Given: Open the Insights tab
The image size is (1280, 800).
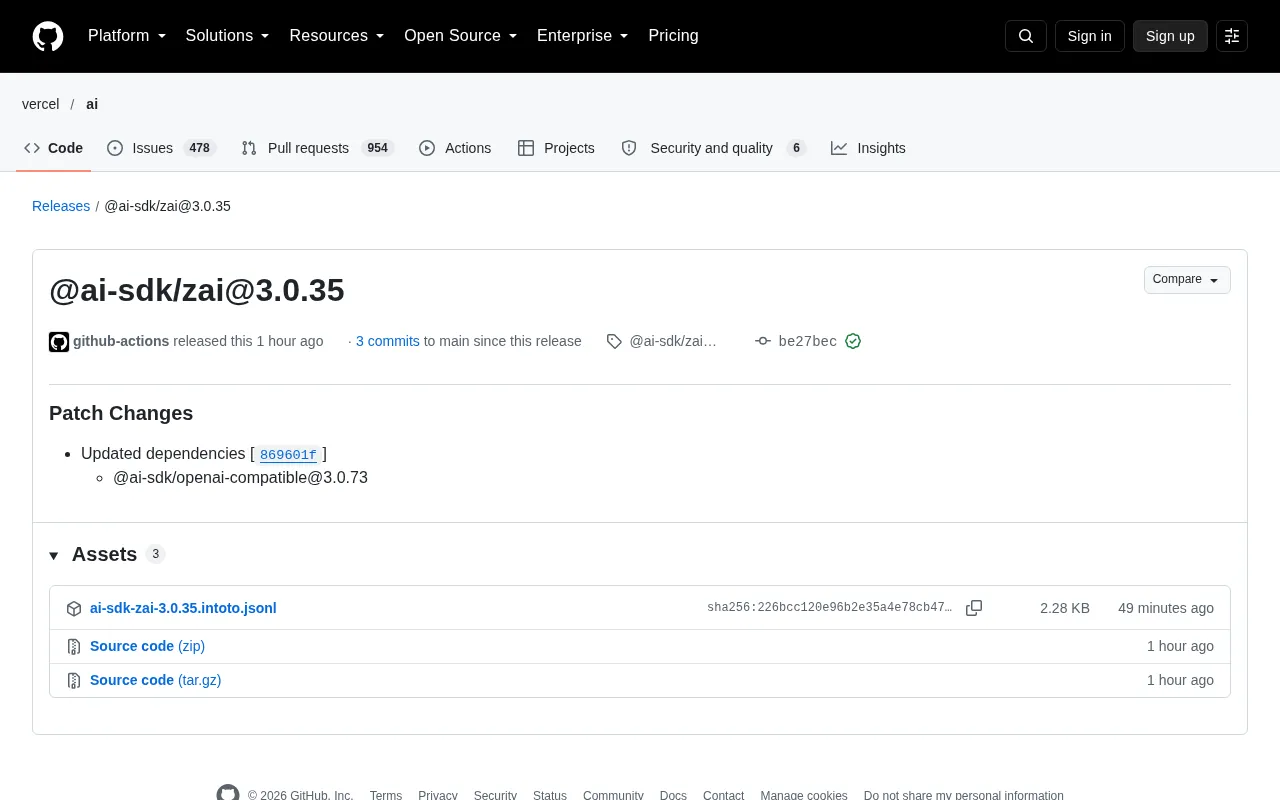Looking at the screenshot, I should [868, 148].
